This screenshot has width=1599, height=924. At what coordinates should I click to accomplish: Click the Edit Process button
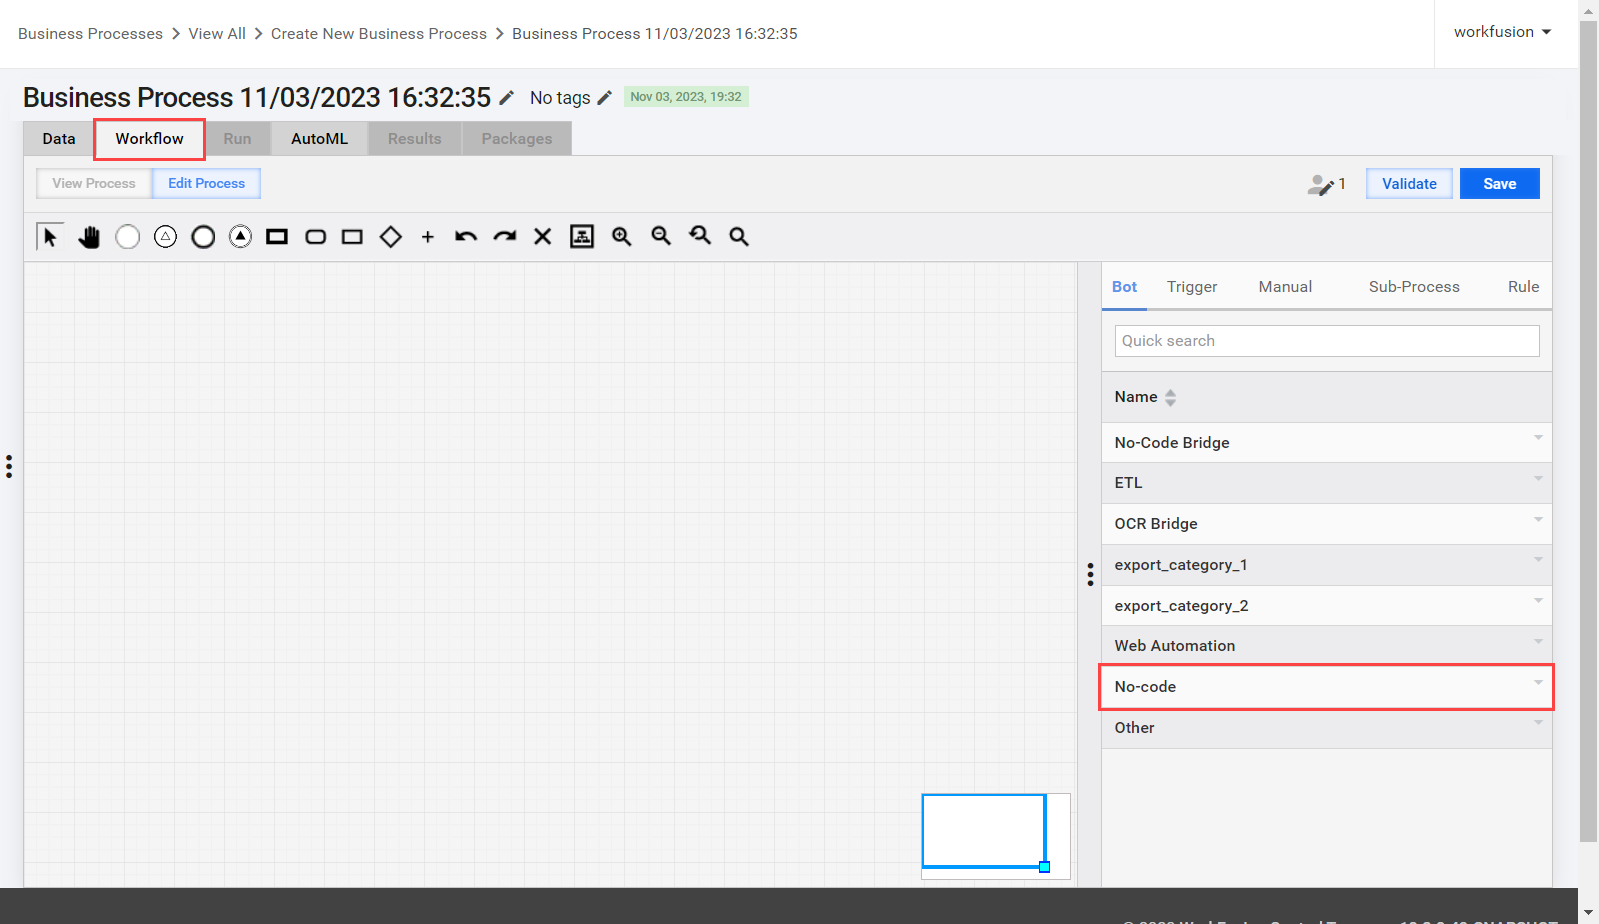coord(206,184)
